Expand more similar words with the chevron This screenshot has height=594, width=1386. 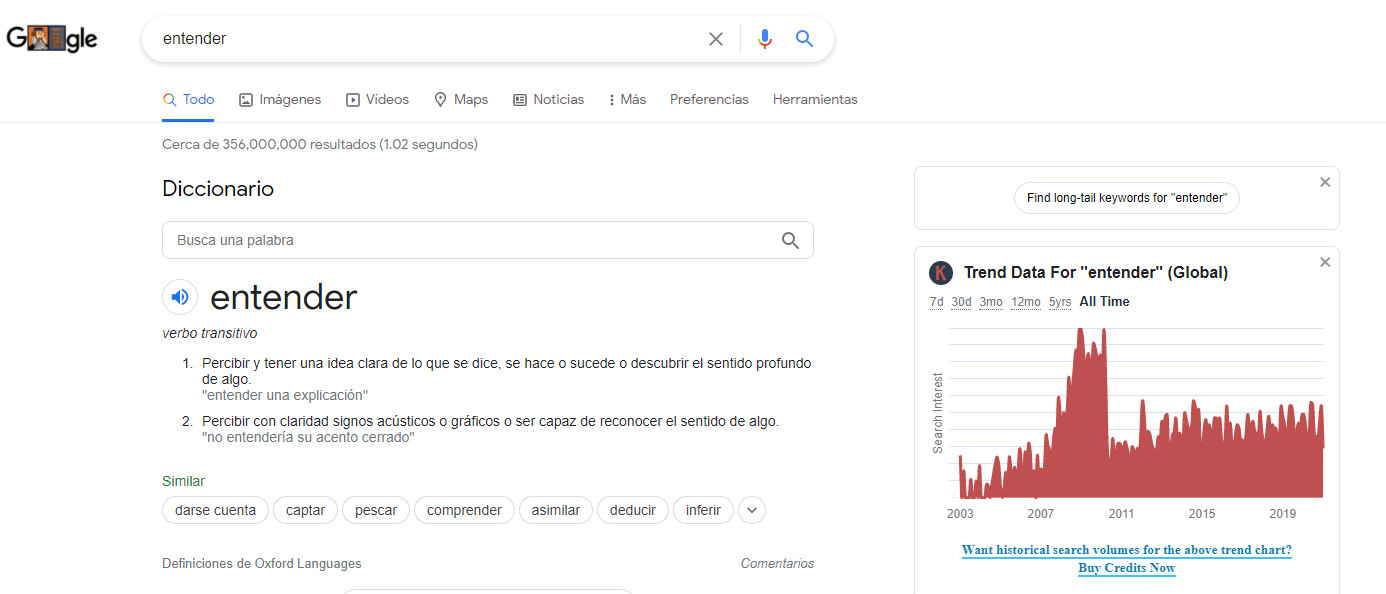(x=751, y=510)
